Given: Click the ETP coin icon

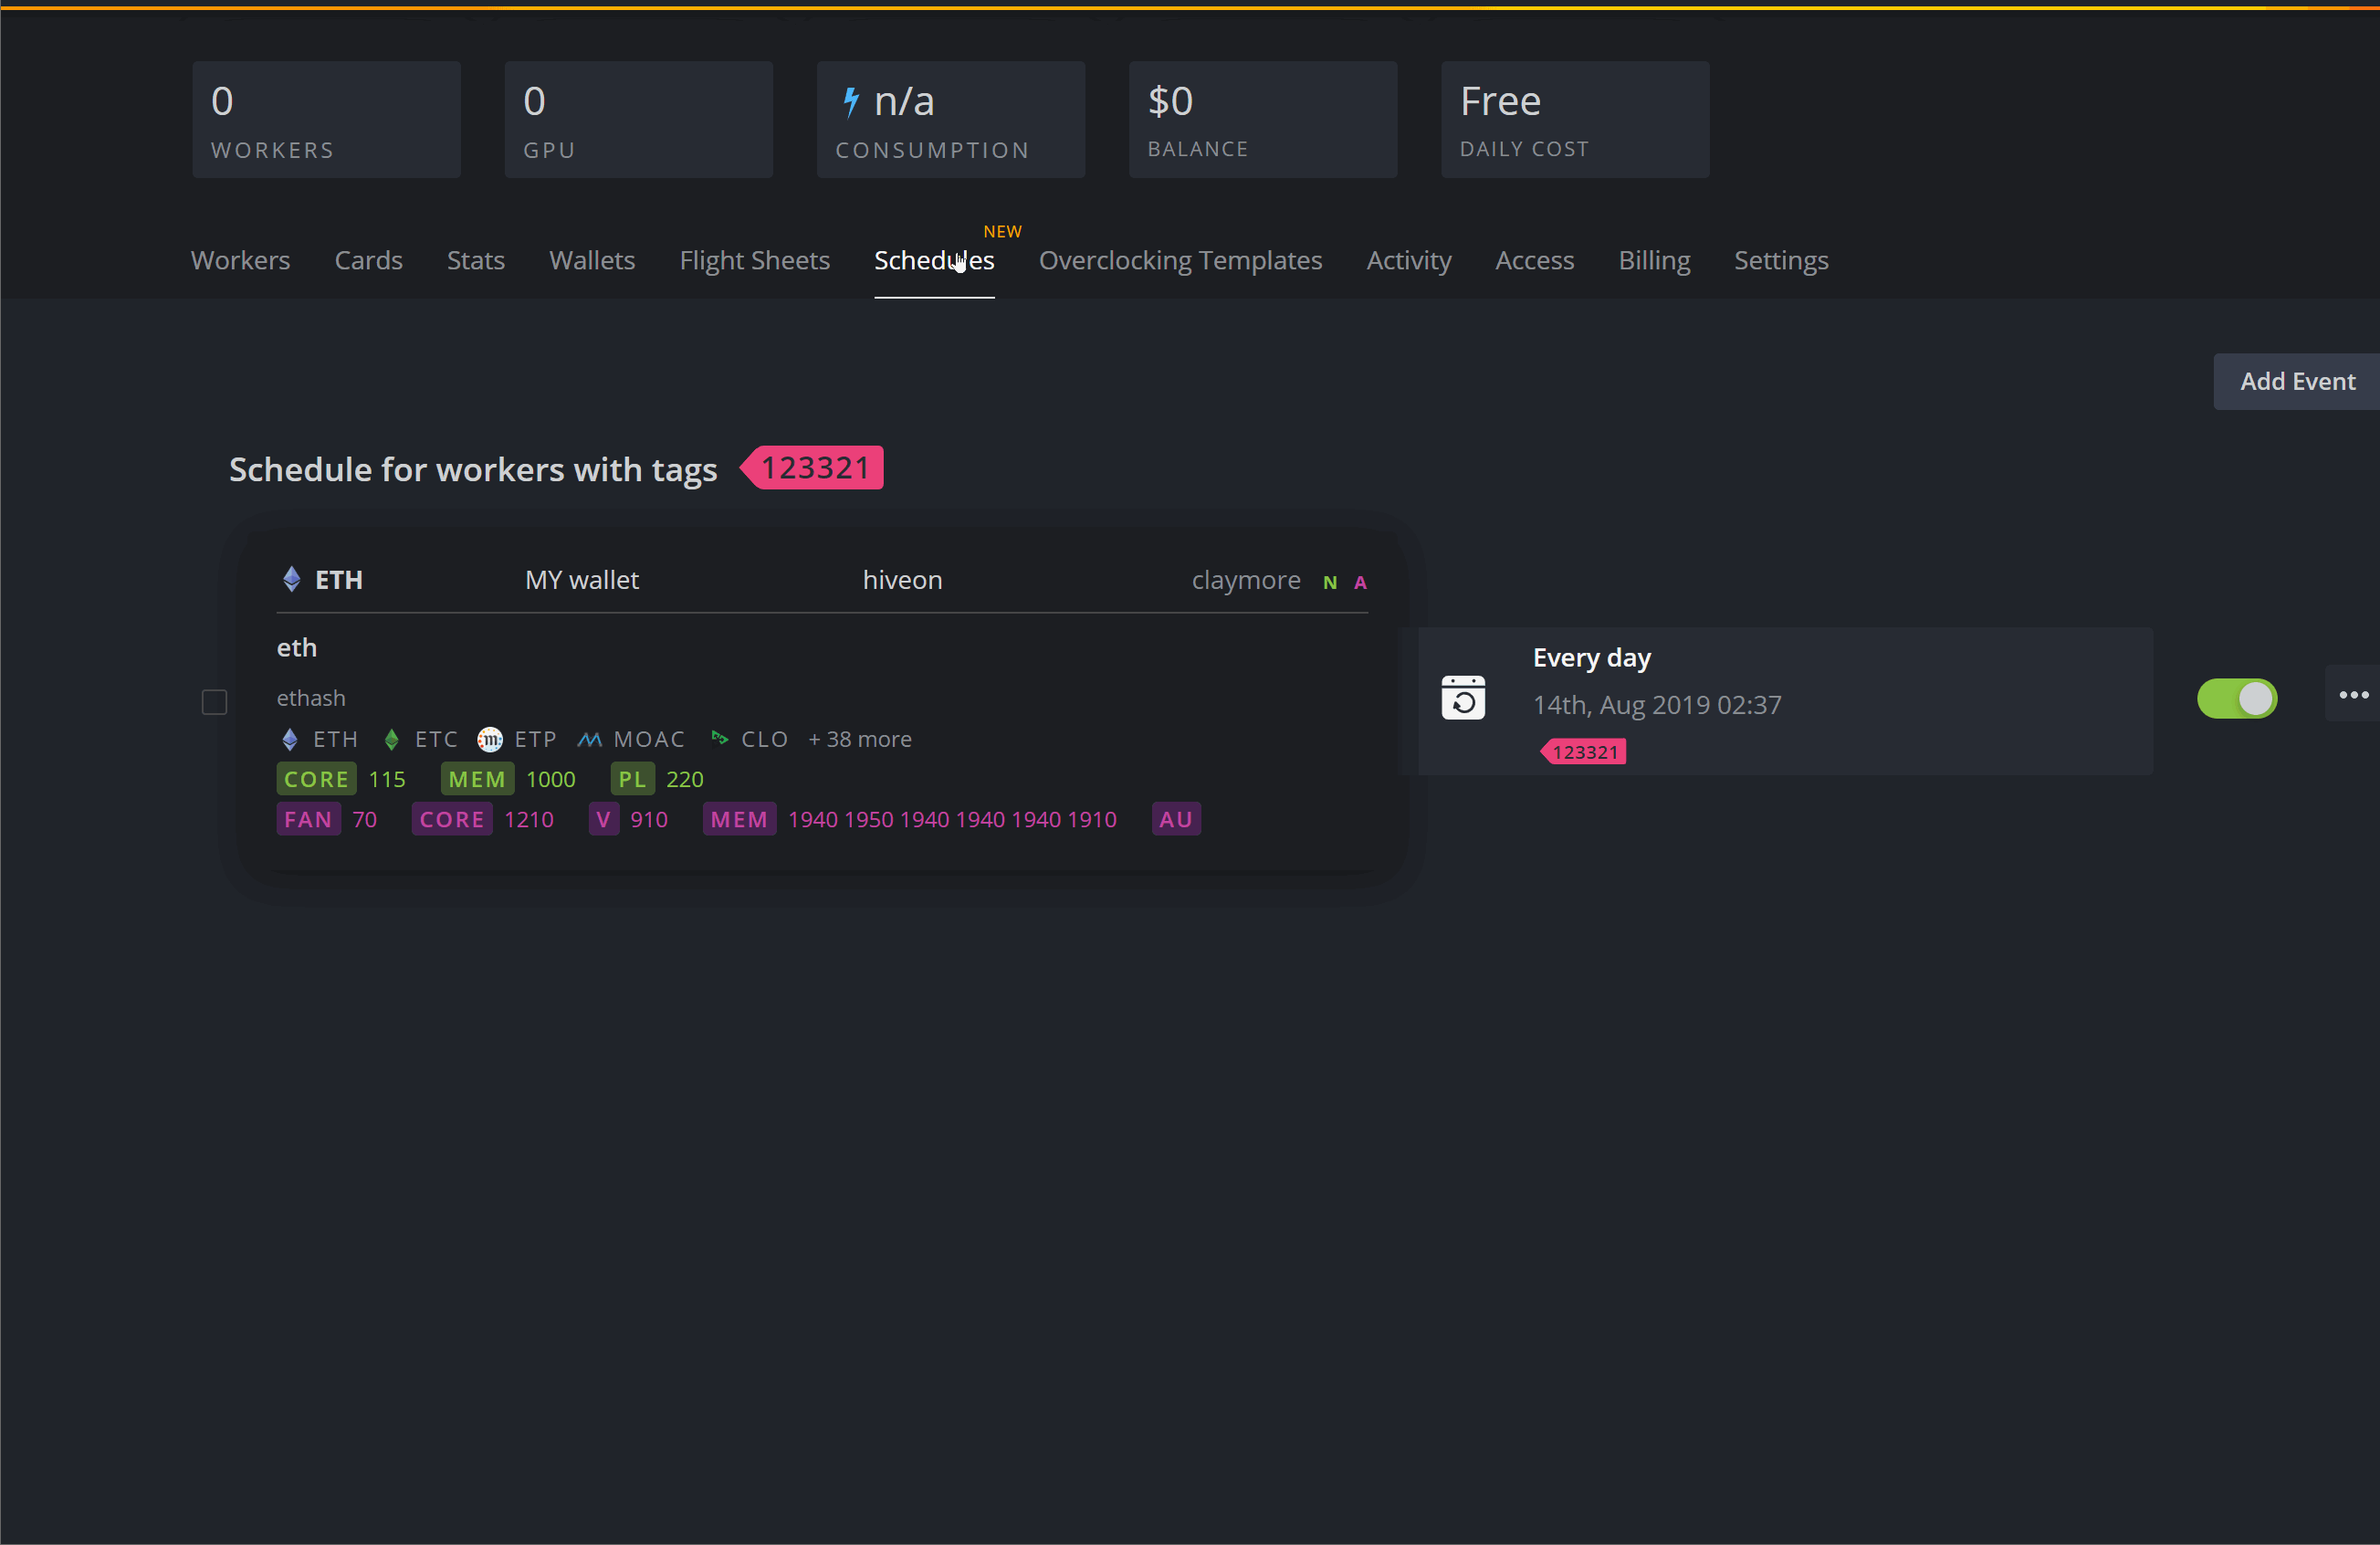Looking at the screenshot, I should pyautogui.click(x=490, y=739).
